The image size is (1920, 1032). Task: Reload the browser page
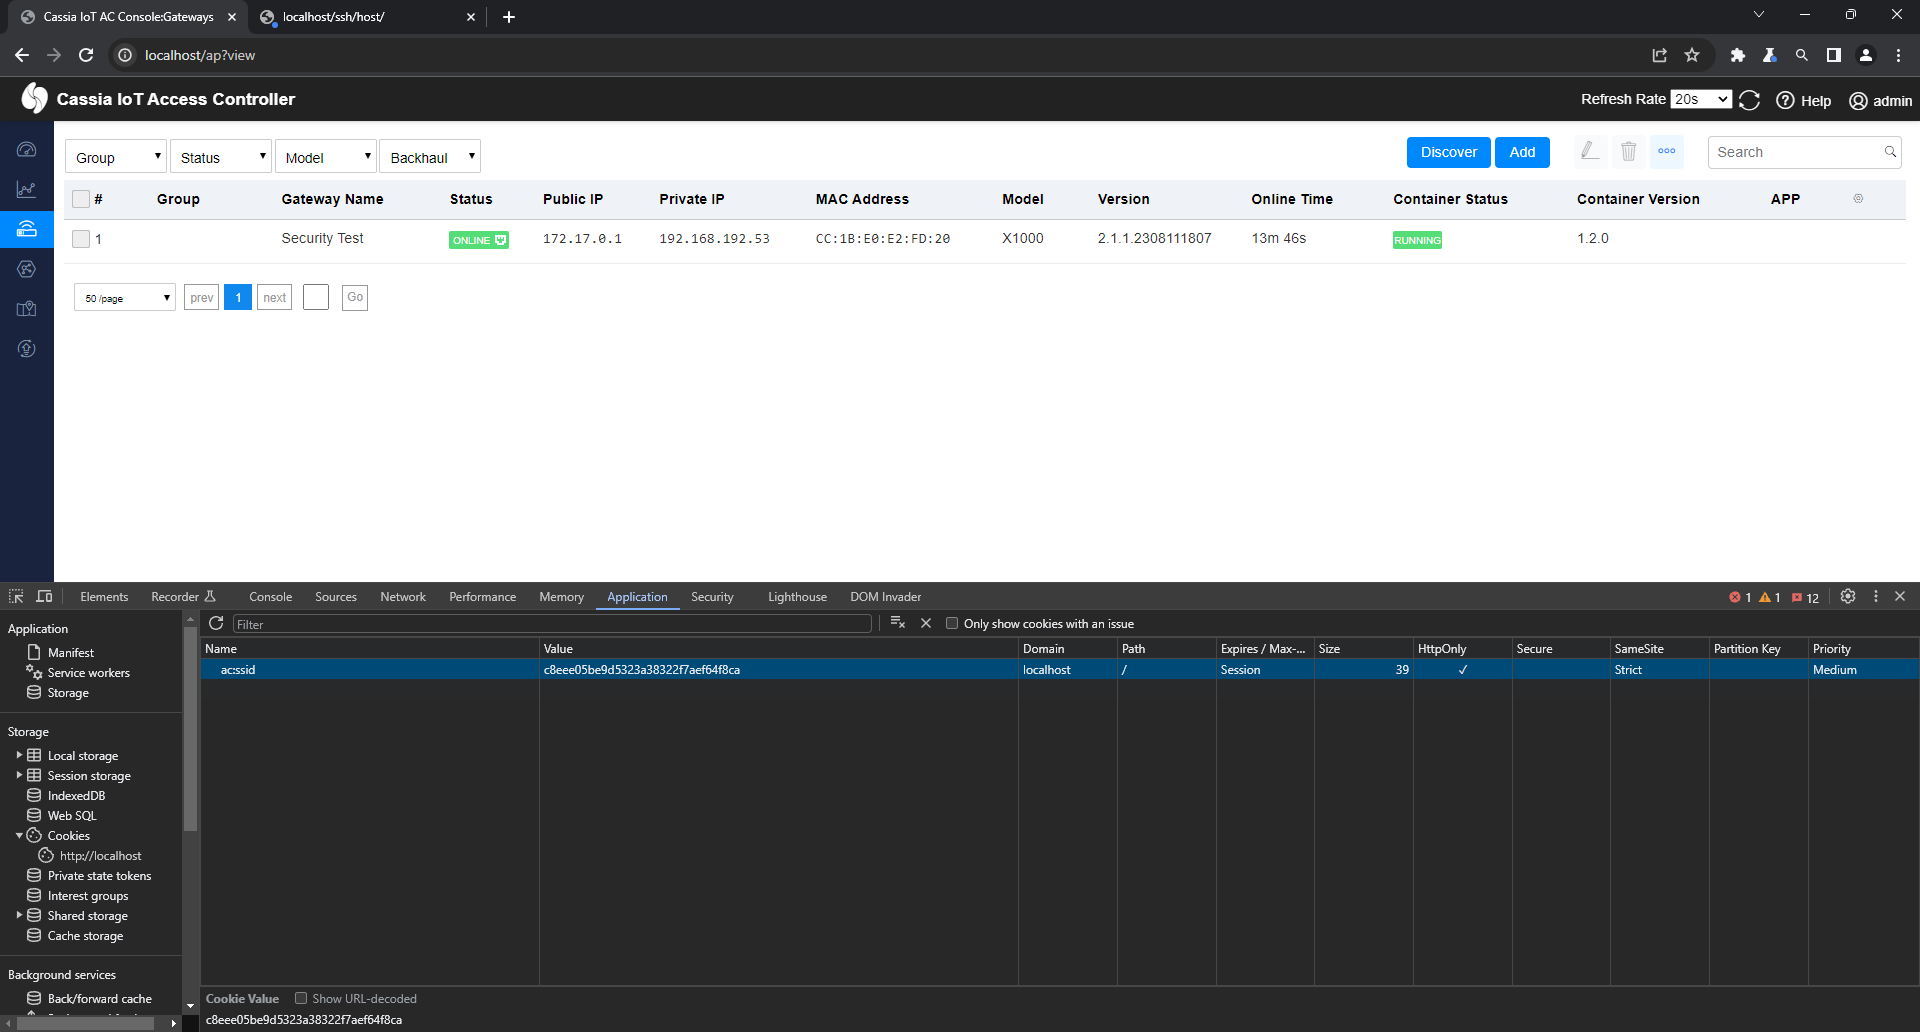(86, 55)
